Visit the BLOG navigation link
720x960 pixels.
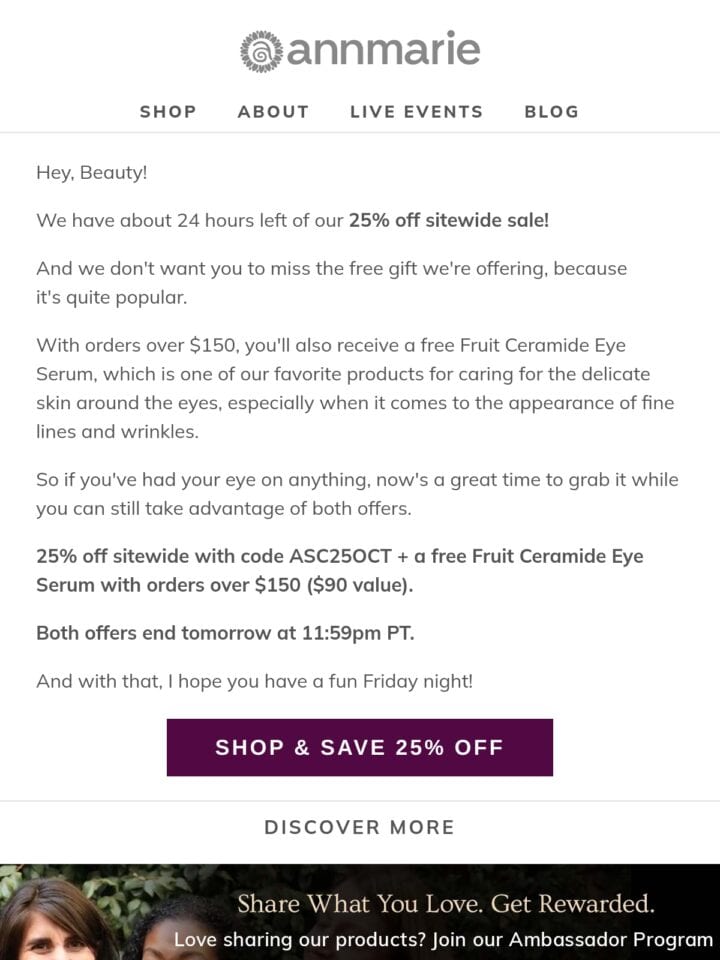(552, 111)
